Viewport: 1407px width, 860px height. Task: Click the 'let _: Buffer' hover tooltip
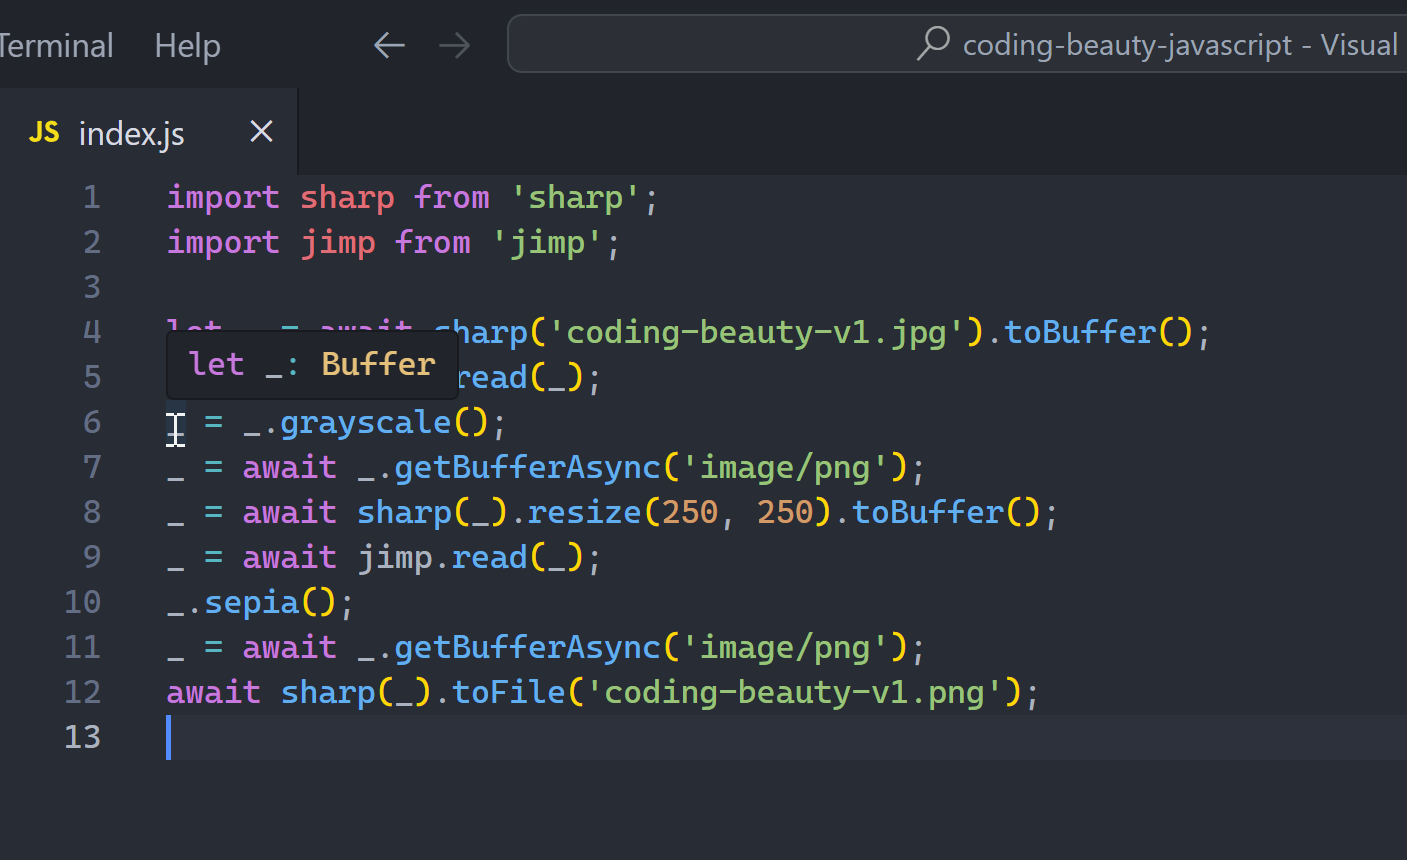pos(312,364)
